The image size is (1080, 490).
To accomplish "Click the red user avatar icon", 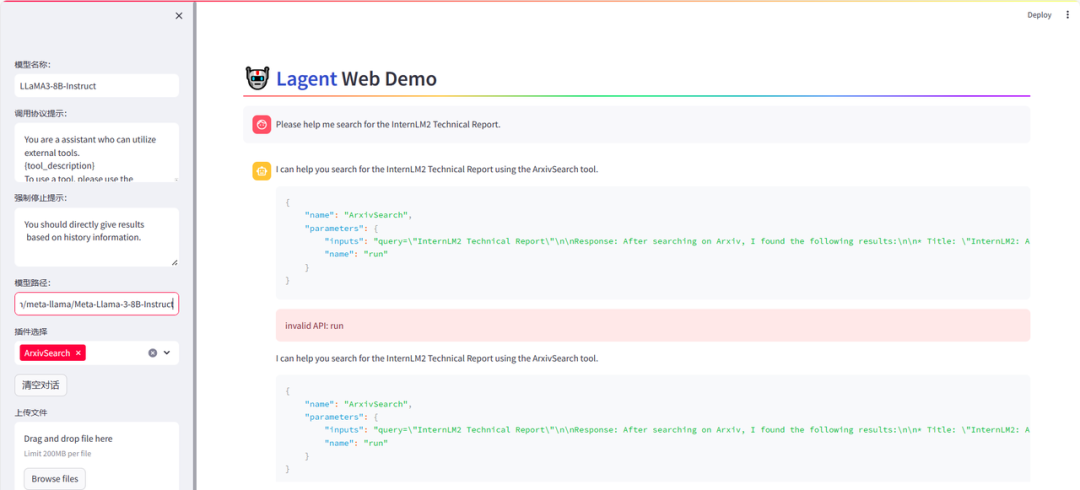I will click(261, 125).
